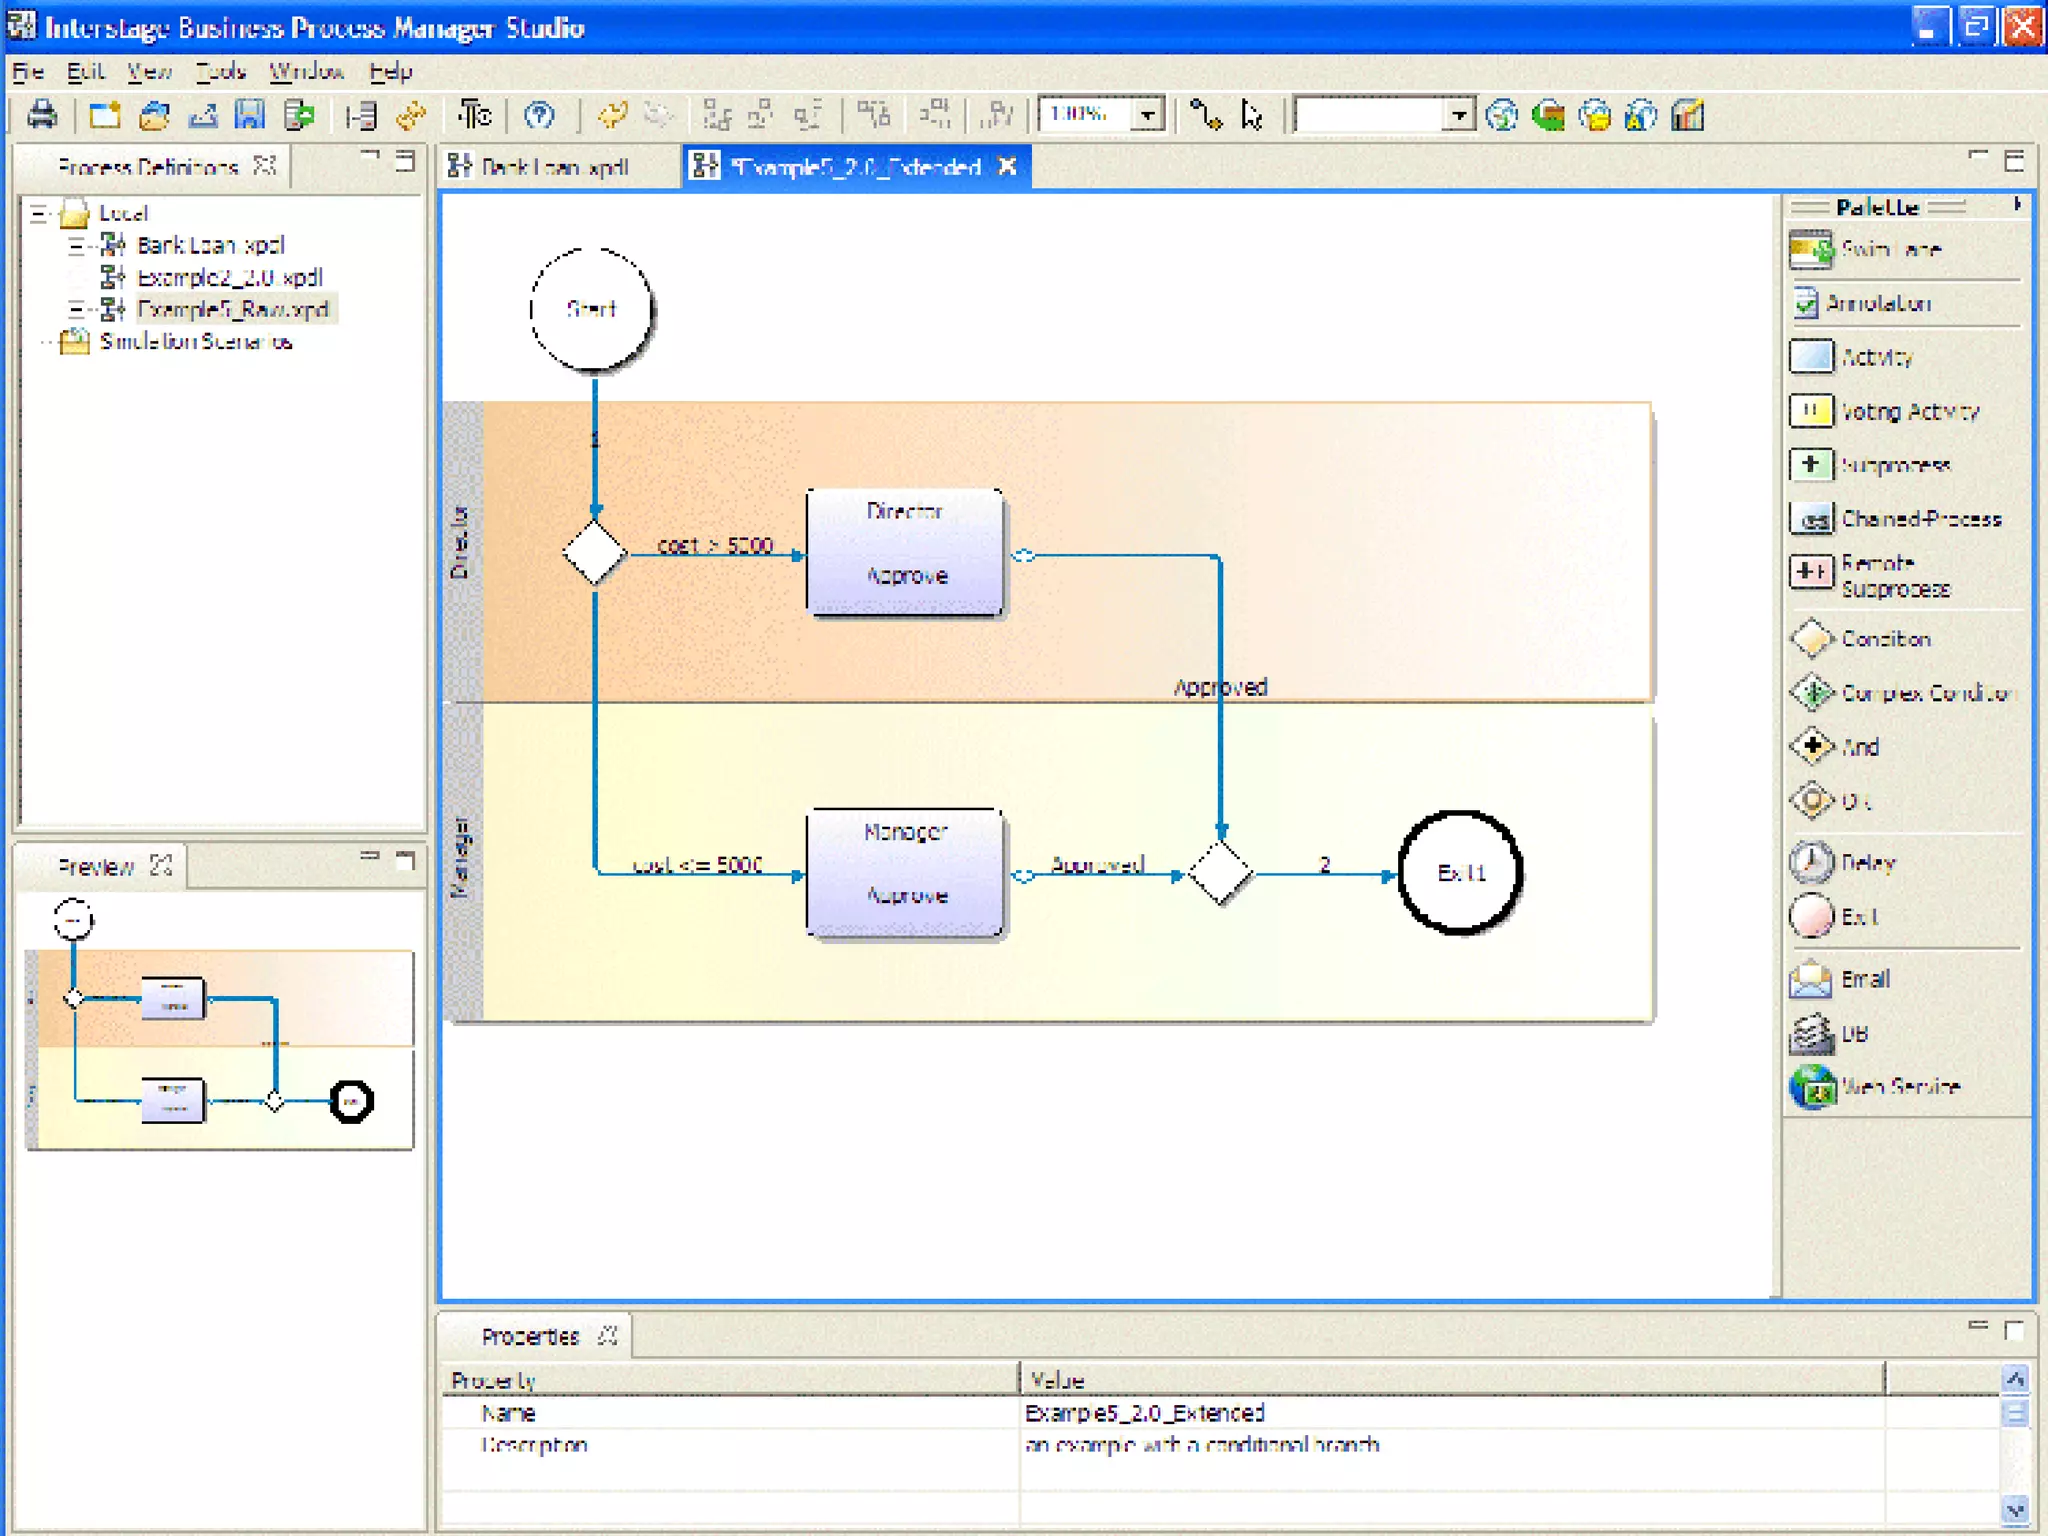This screenshot has width=2048, height=1536.
Task: Click the Save floppy disk icon
Action: (250, 115)
